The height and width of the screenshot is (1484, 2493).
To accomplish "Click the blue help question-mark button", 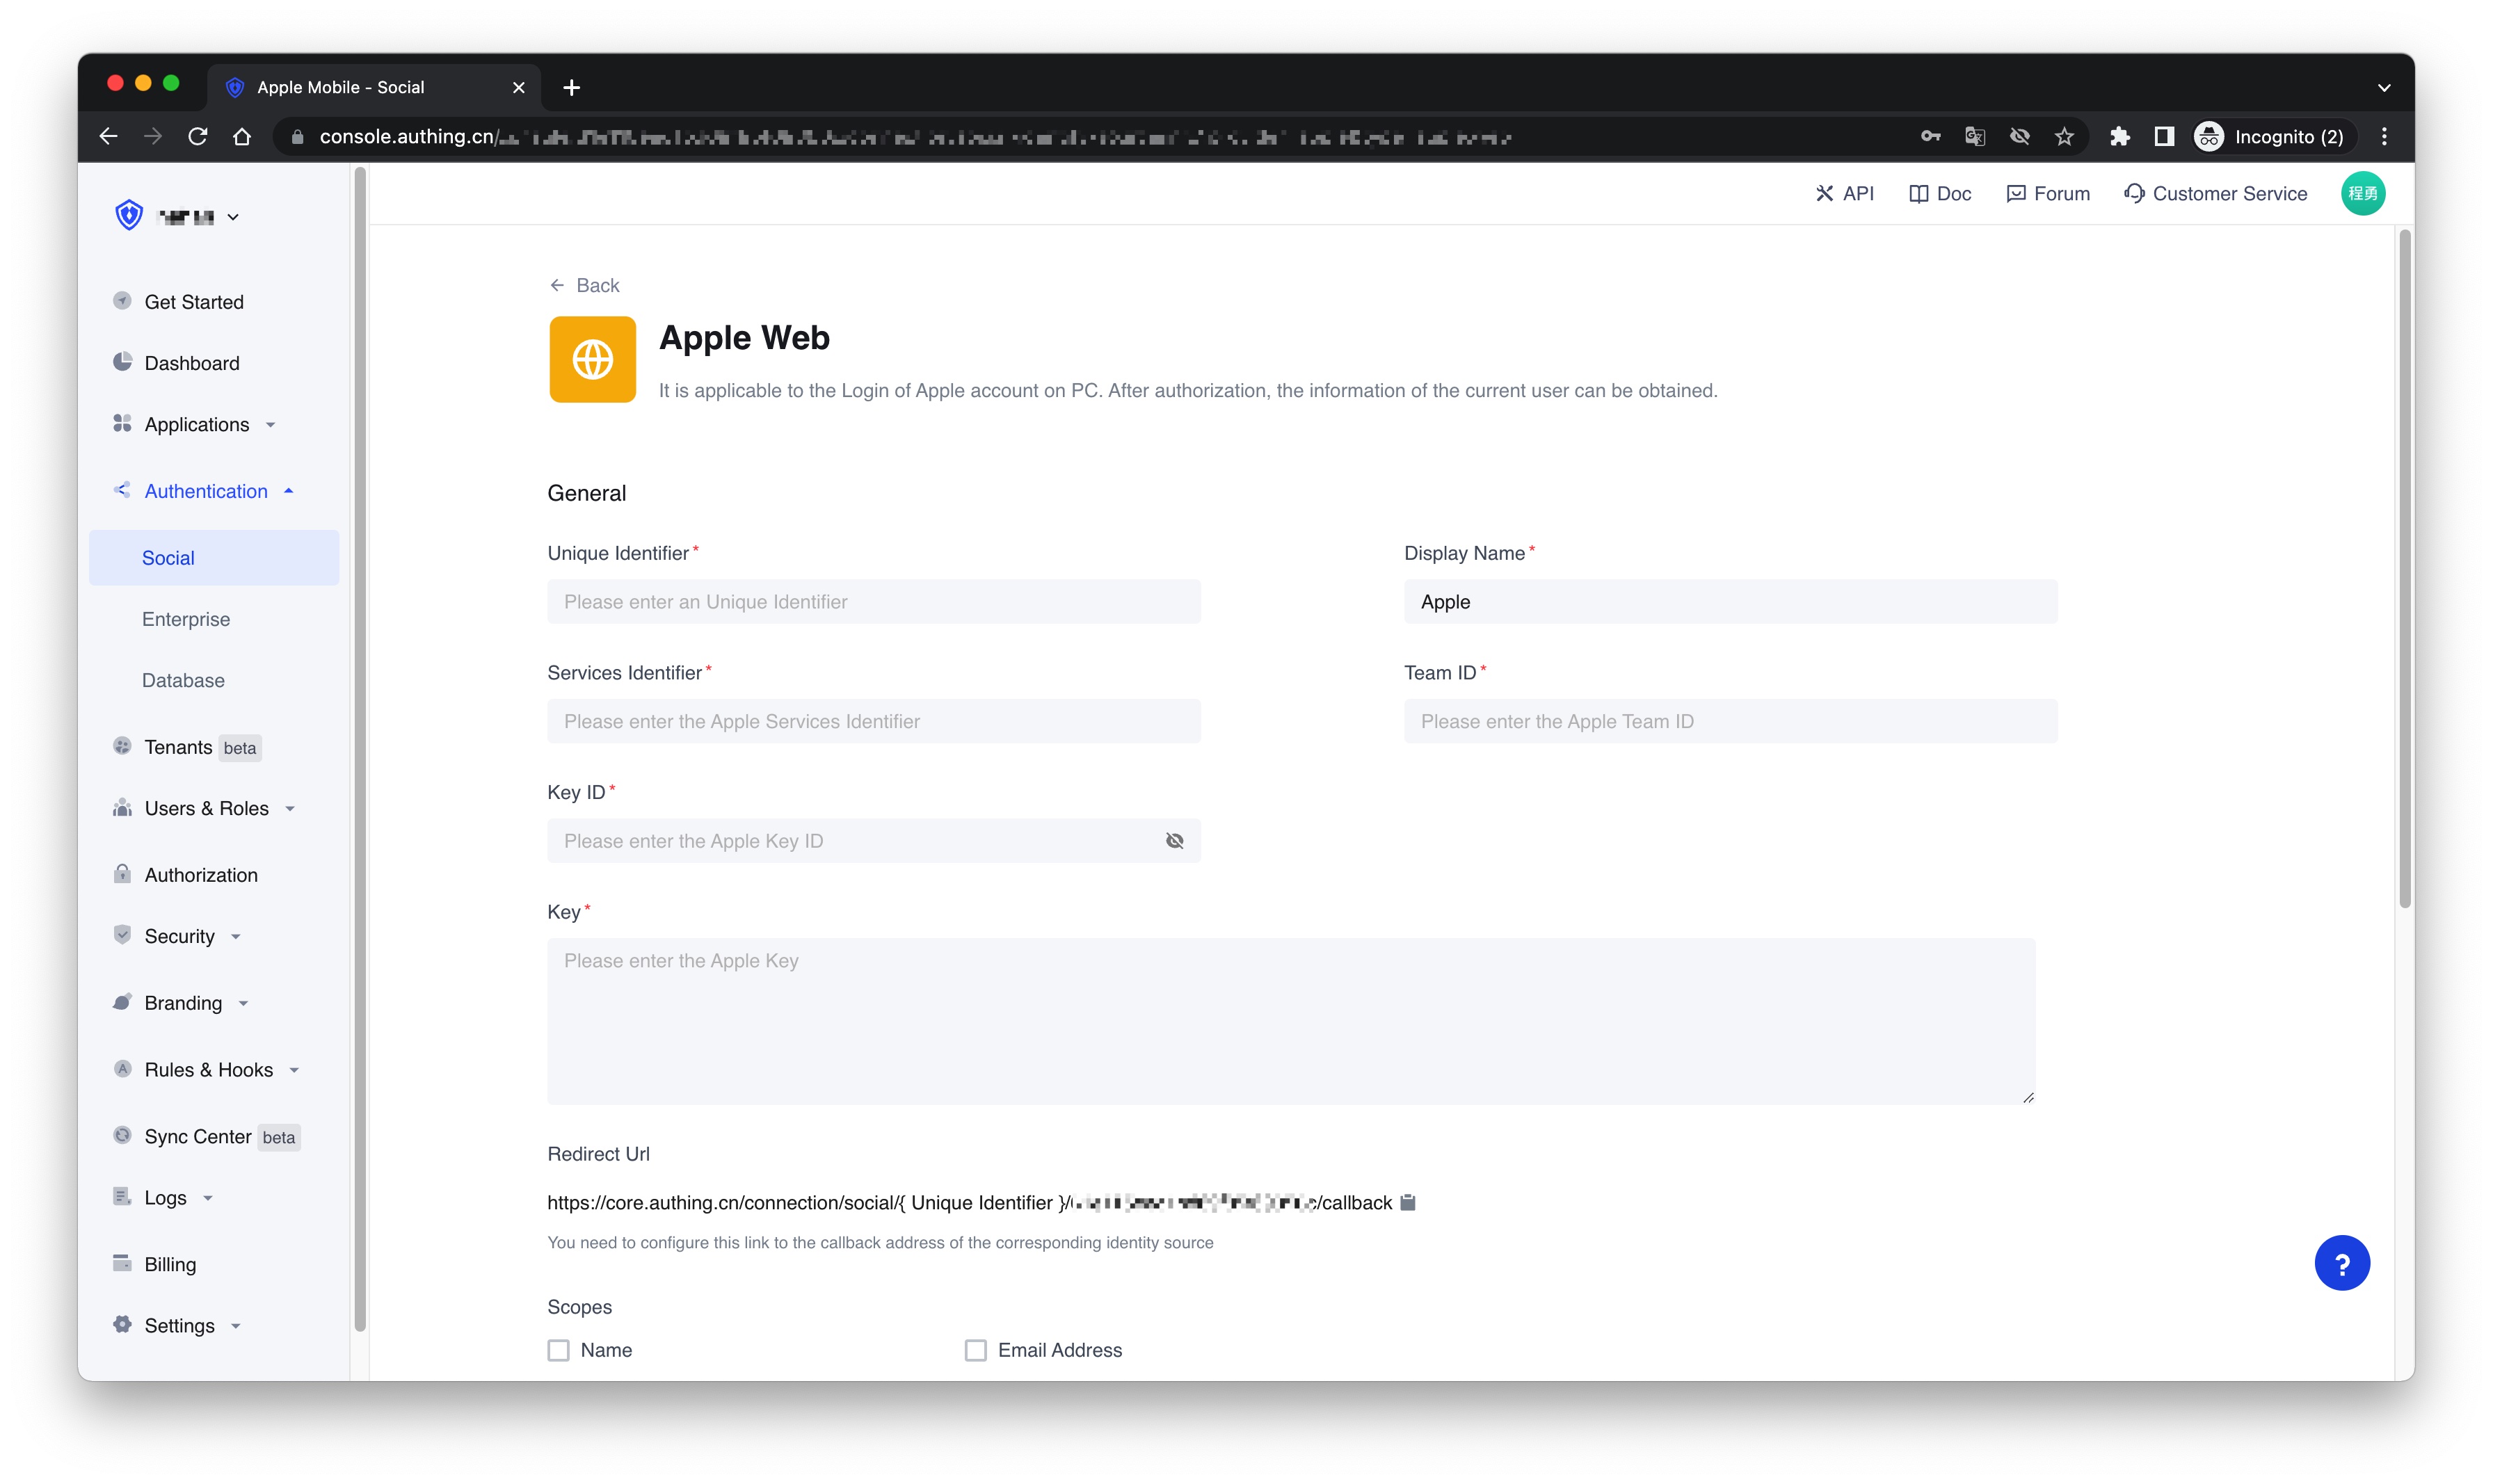I will pos(2341,1263).
